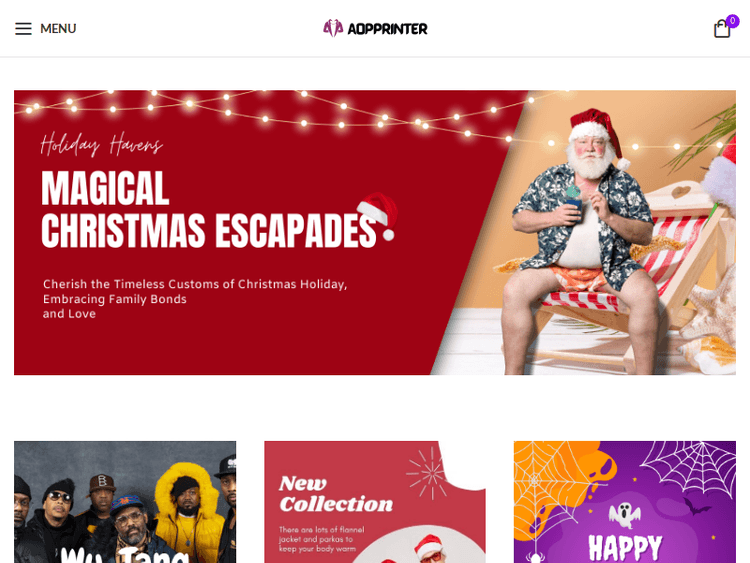Screen dimensions: 750x563
Task: Open the New Collection promo card
Action: (375, 502)
